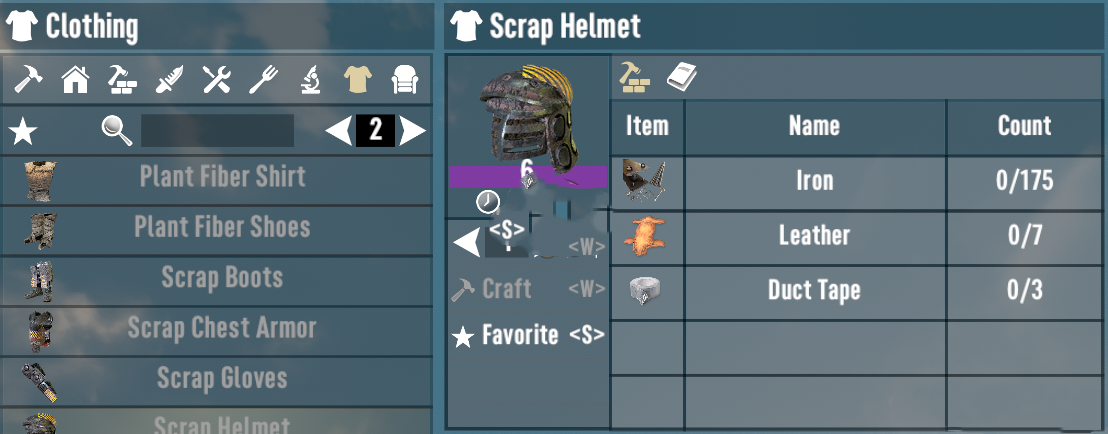Click the purple quality level bar

click(x=528, y=176)
